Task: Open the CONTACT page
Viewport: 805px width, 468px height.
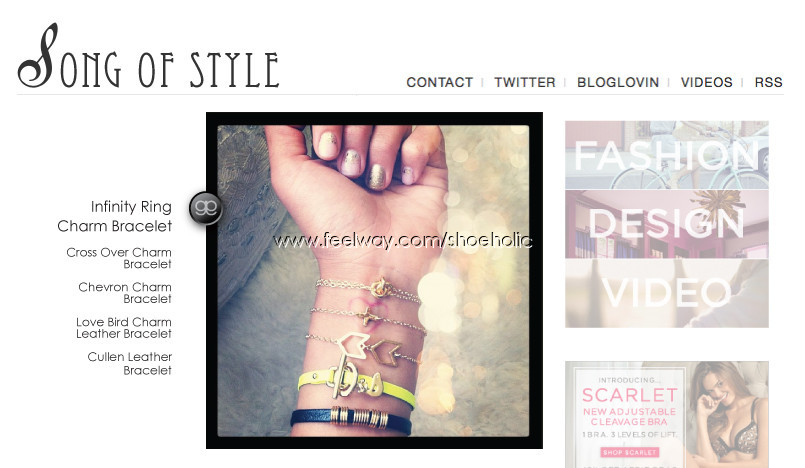Action: [x=439, y=82]
